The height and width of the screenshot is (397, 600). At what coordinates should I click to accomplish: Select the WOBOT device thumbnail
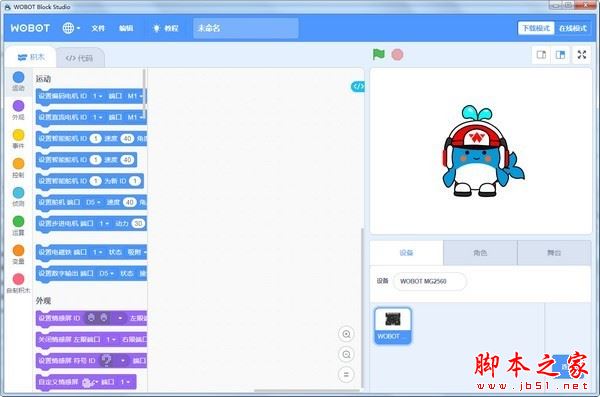393,325
